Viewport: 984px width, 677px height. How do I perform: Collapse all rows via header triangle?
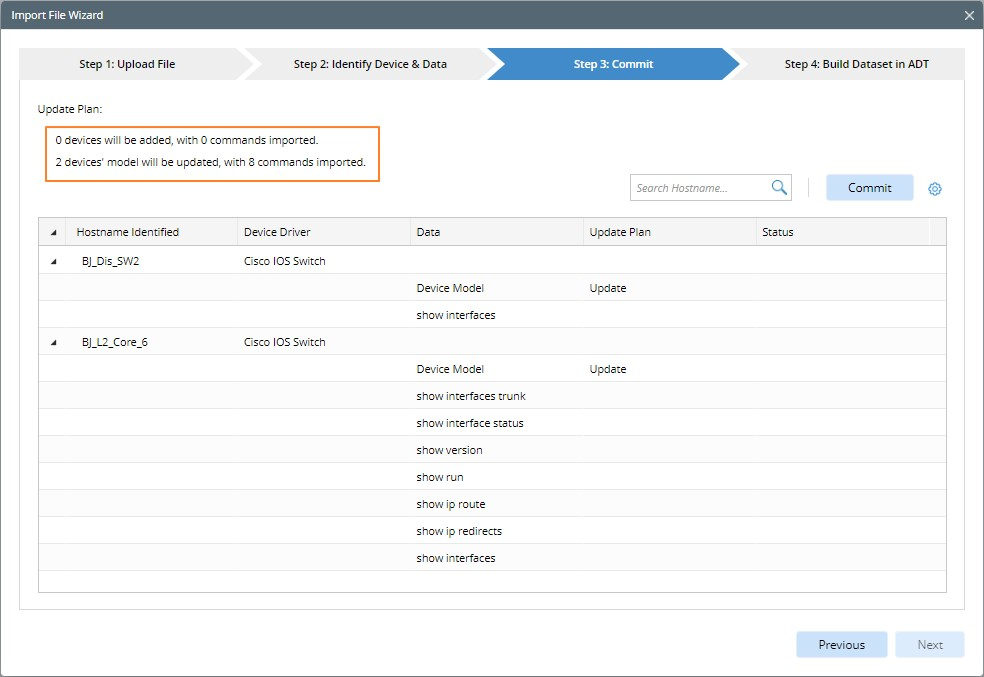coord(54,232)
